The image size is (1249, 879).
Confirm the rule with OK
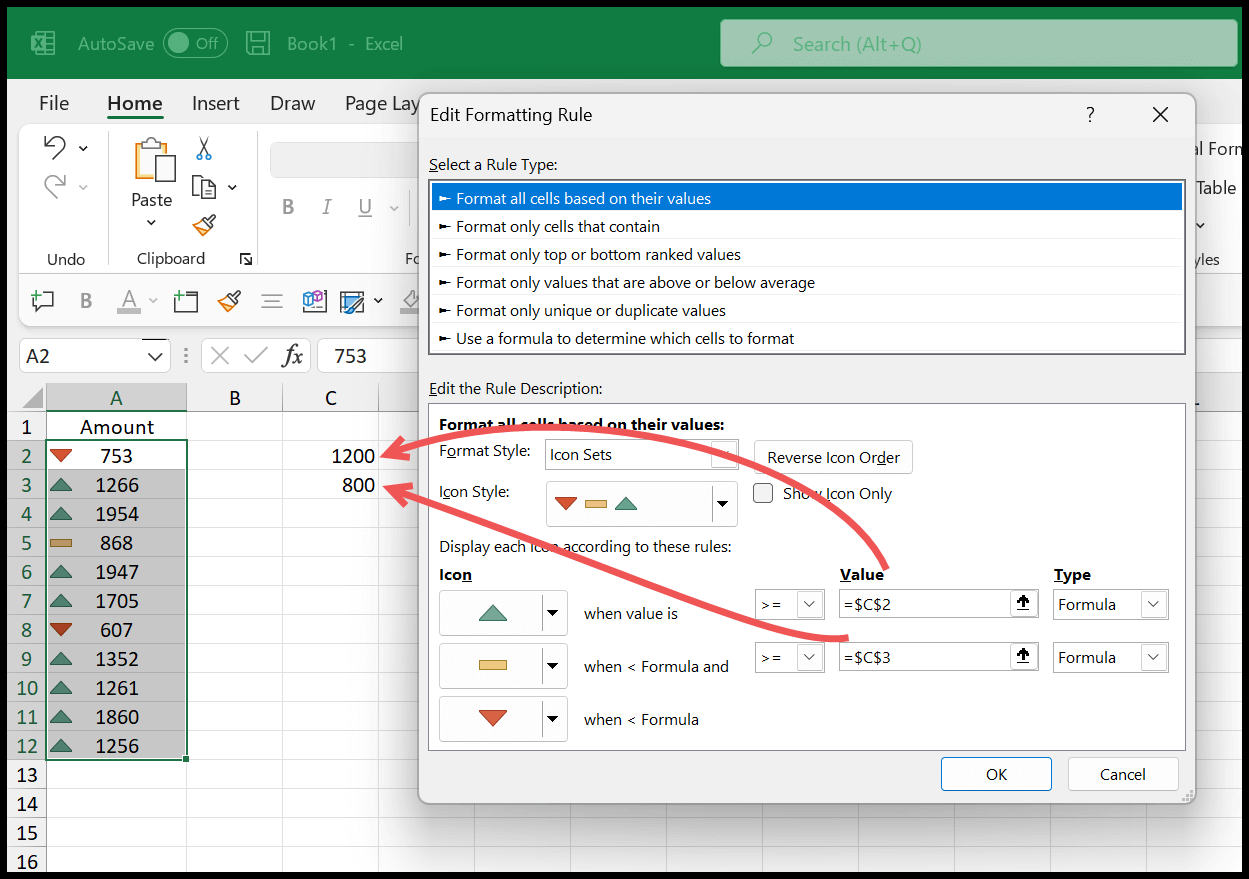[x=995, y=773]
